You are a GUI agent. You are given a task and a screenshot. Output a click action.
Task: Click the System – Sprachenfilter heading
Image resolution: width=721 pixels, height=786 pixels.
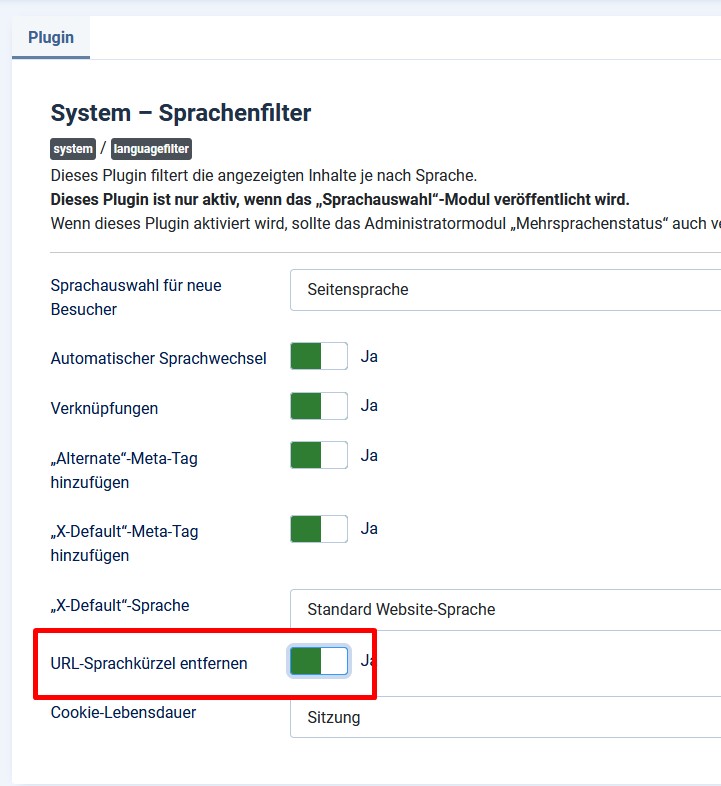[181, 113]
